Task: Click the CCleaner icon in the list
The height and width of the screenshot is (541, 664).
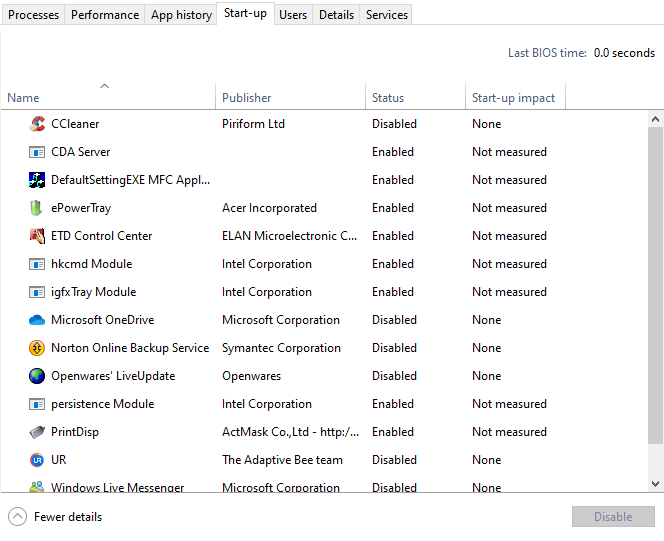Action: pyautogui.click(x=37, y=124)
